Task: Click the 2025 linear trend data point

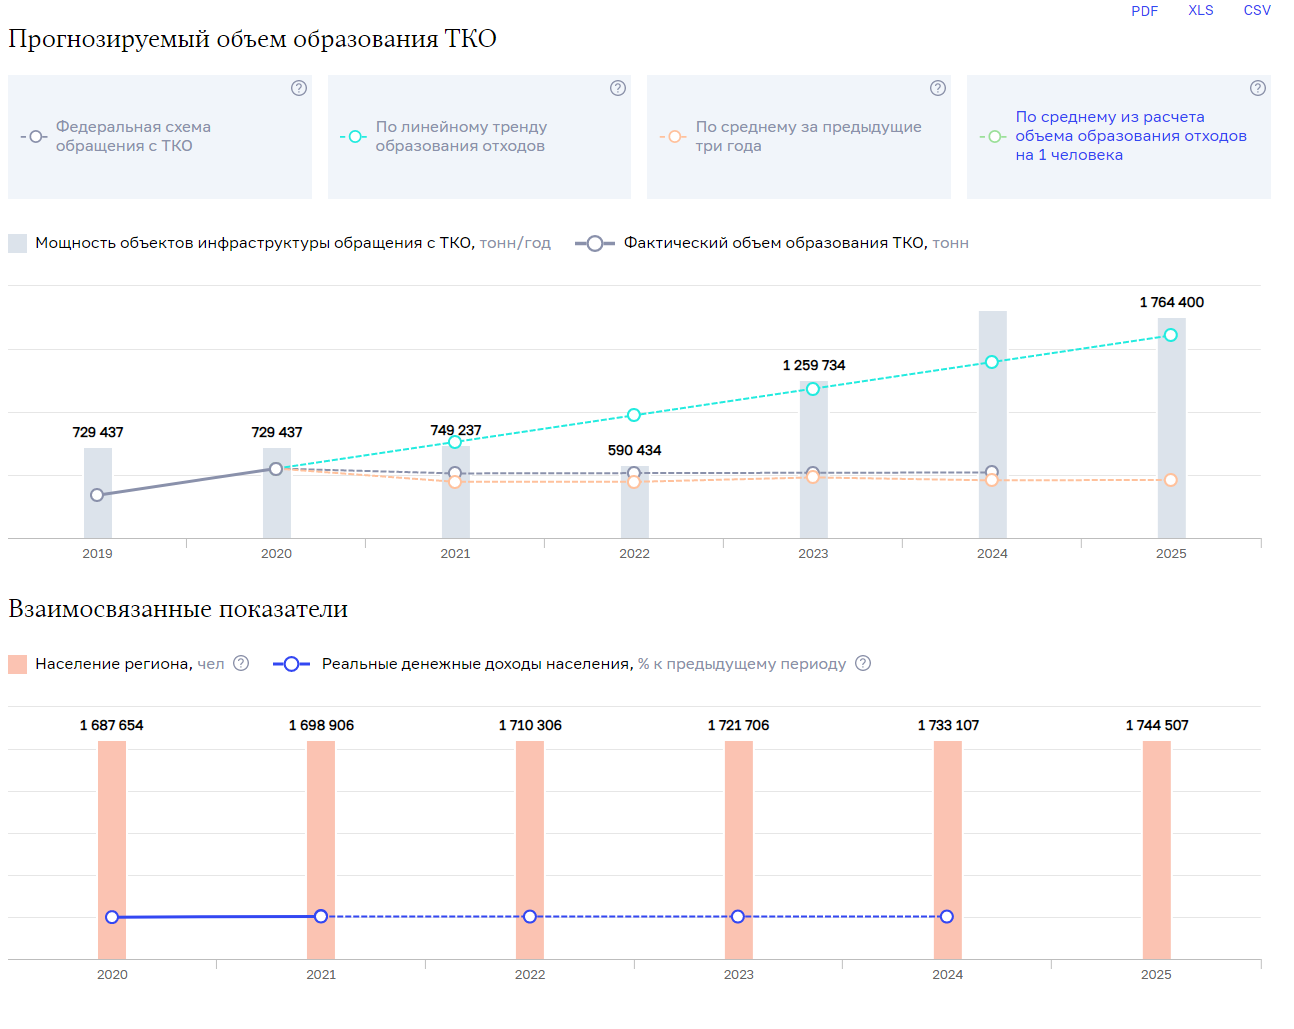Action: pos(1171,335)
